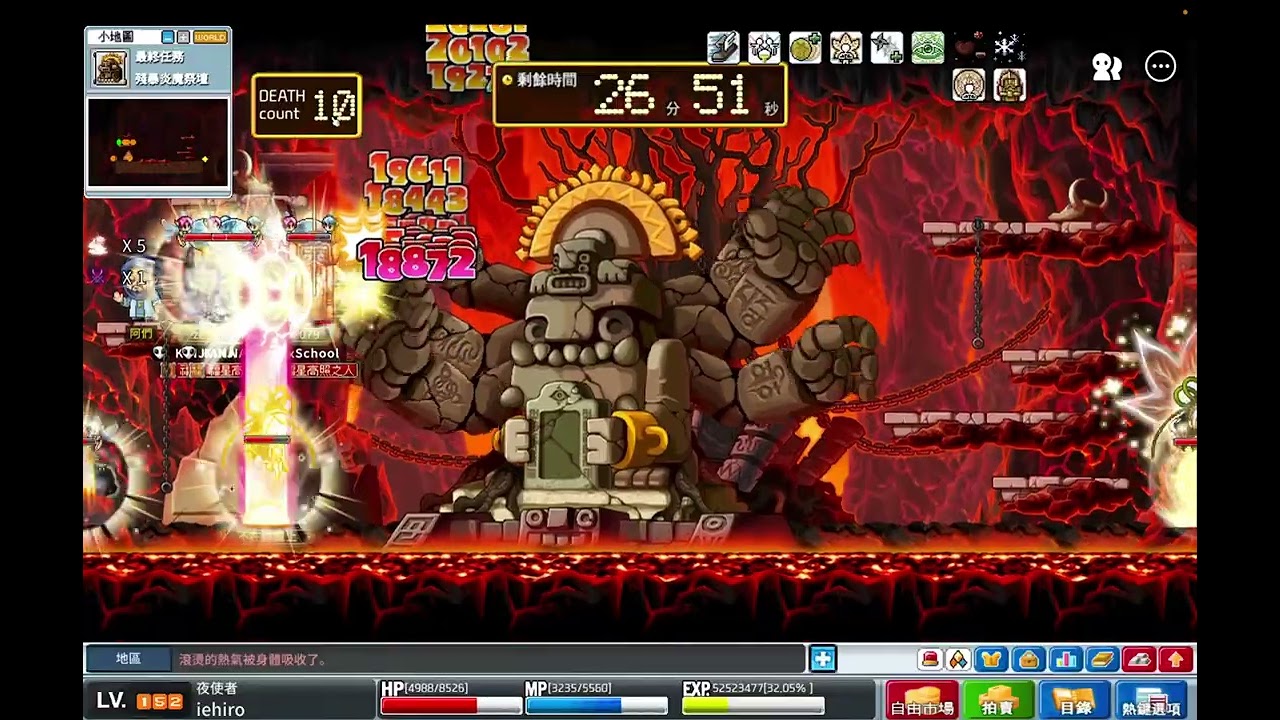This screenshot has width=1280, height=720.
Task: Open the 自由市場 free market
Action: point(922,700)
